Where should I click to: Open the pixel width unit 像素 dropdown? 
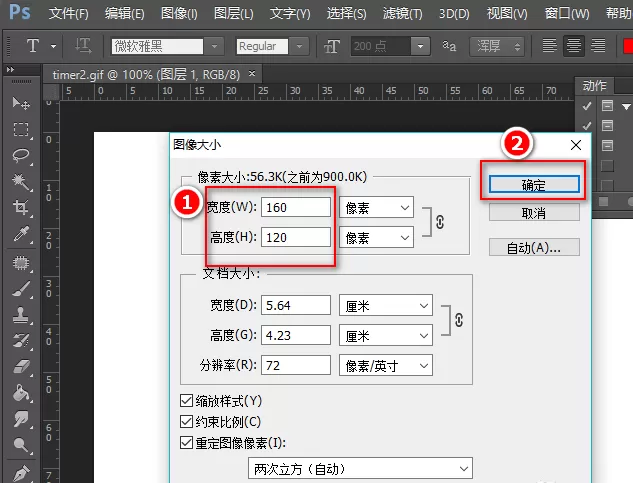(x=376, y=208)
